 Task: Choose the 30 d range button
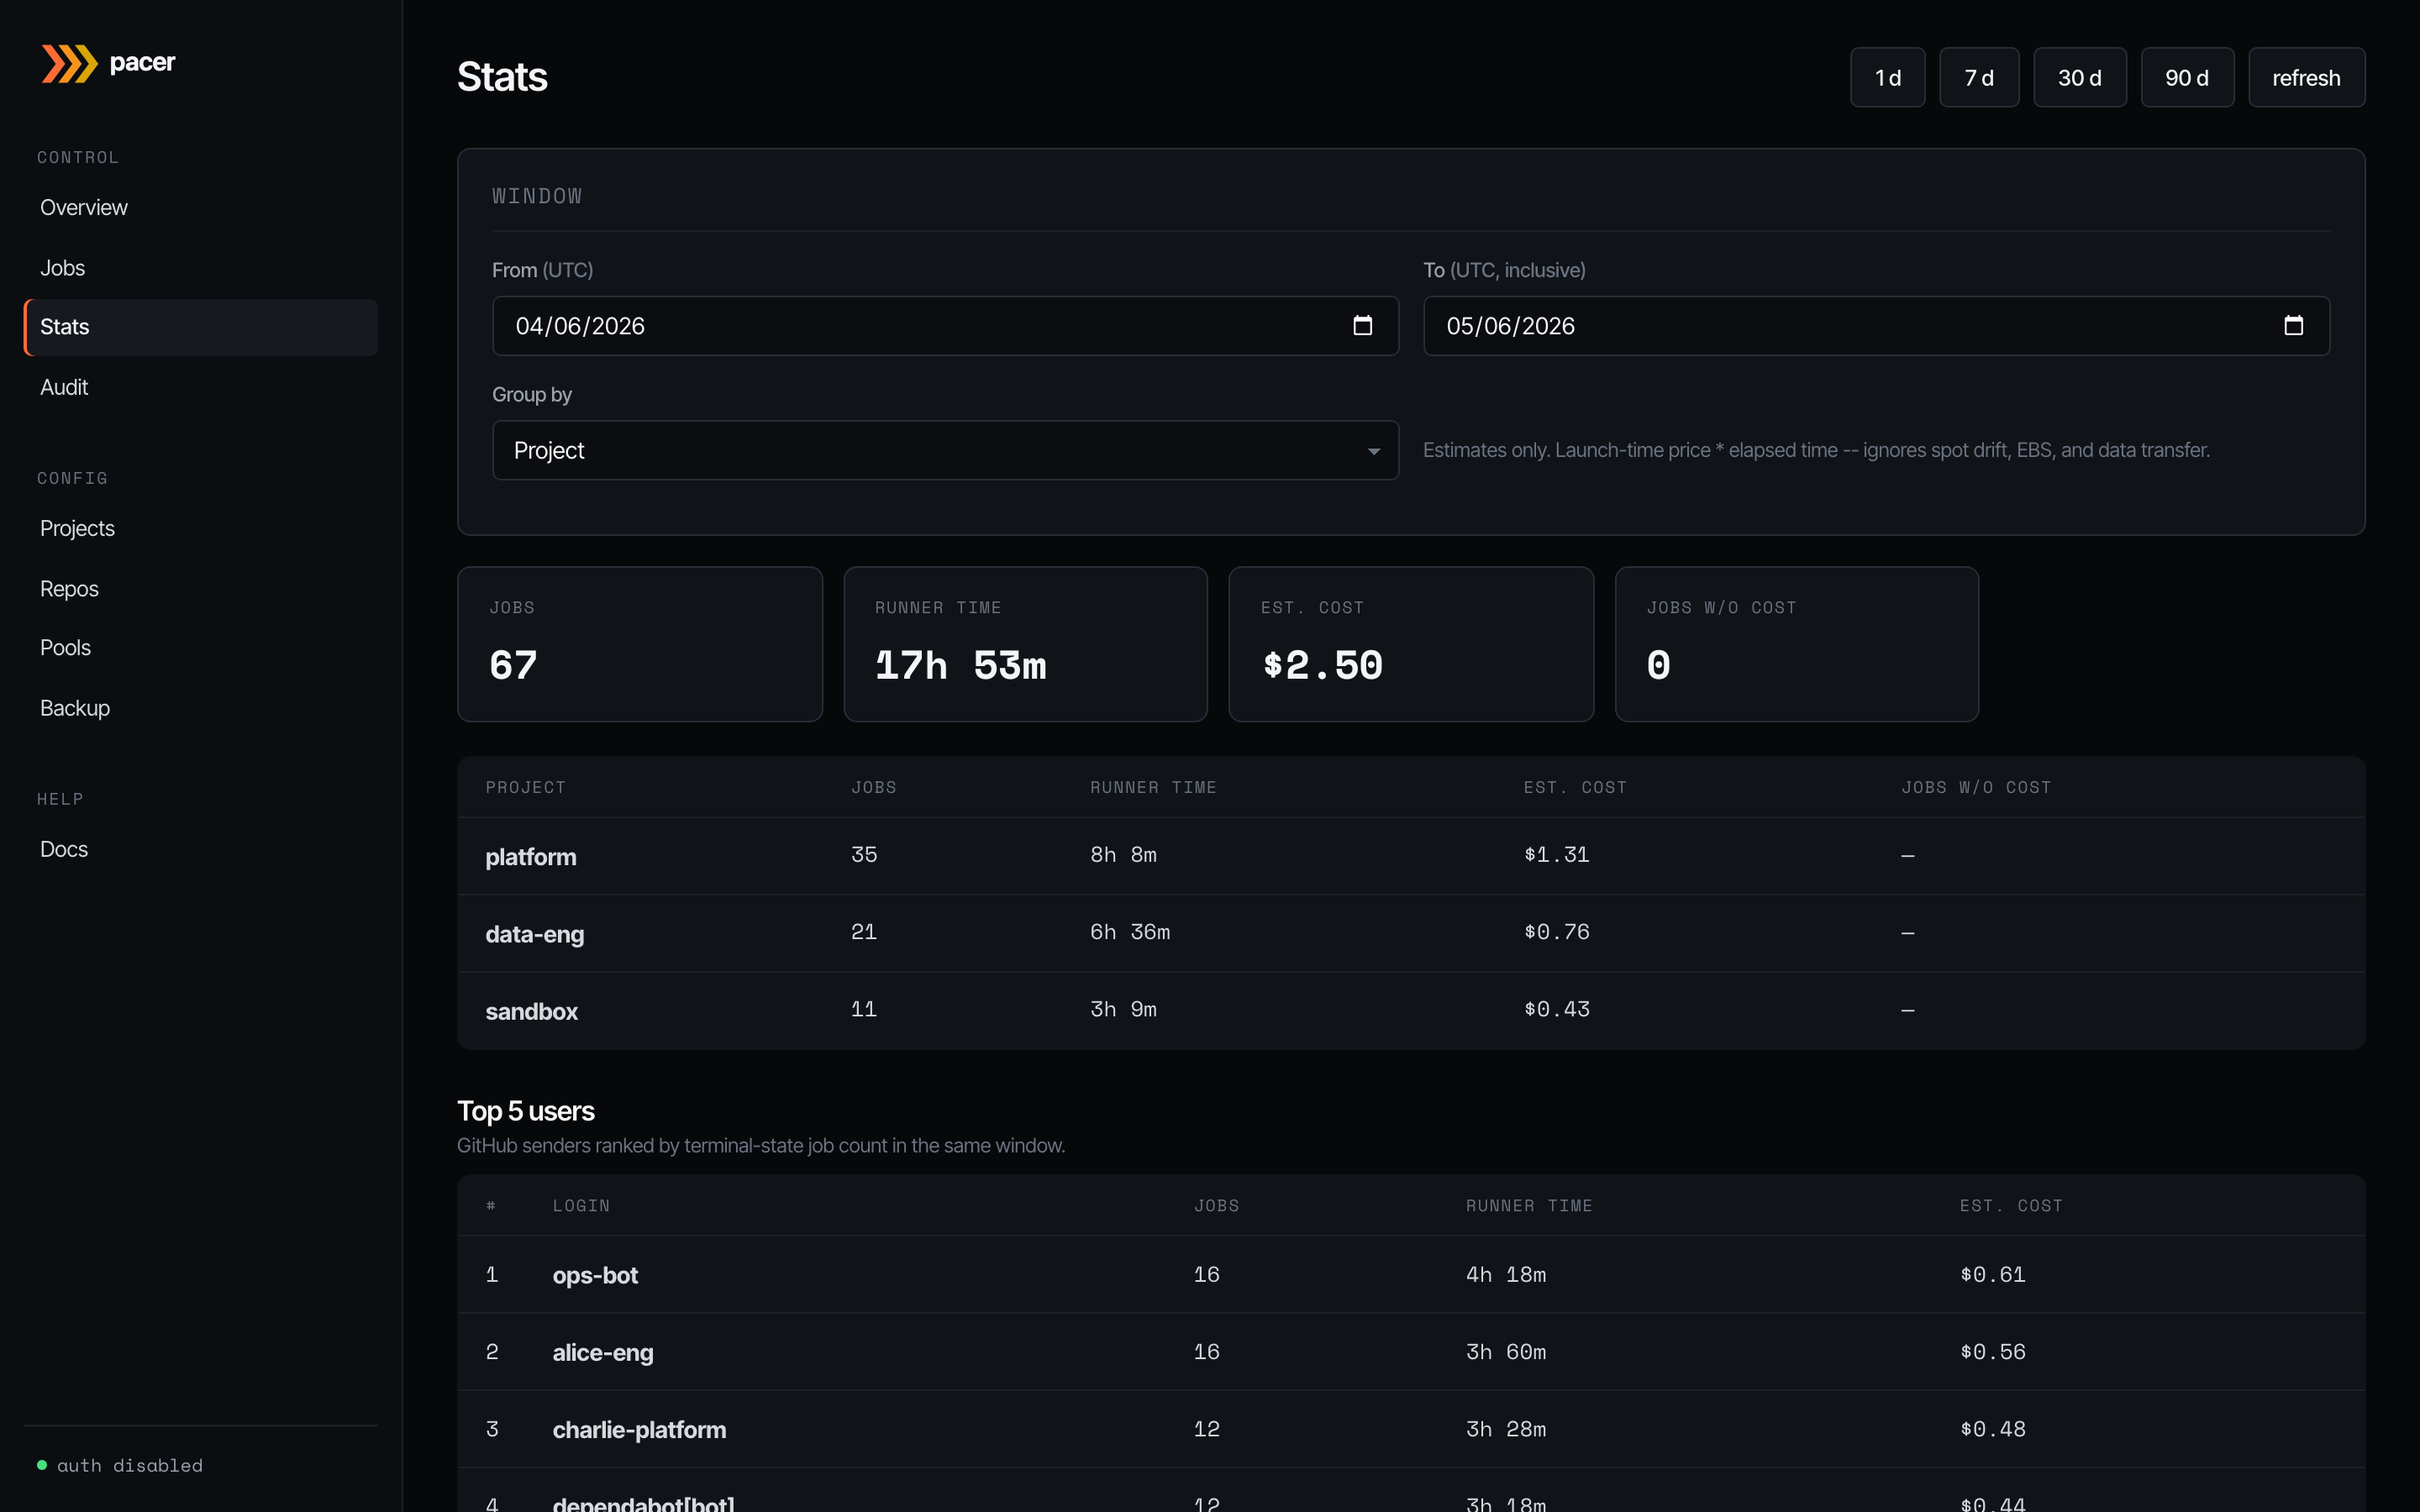2079,77
